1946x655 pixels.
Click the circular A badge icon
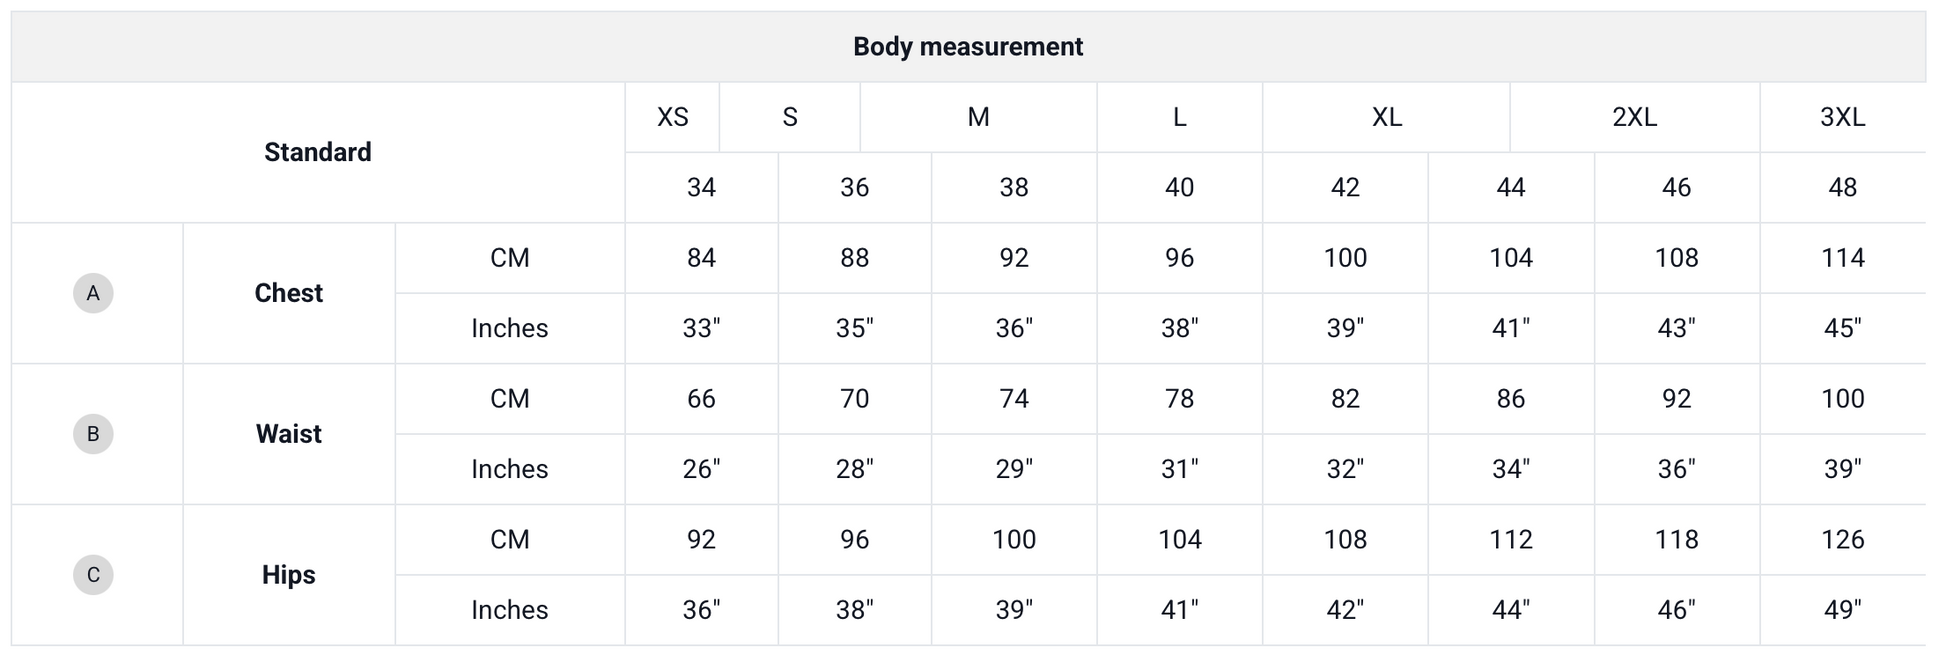tap(93, 293)
